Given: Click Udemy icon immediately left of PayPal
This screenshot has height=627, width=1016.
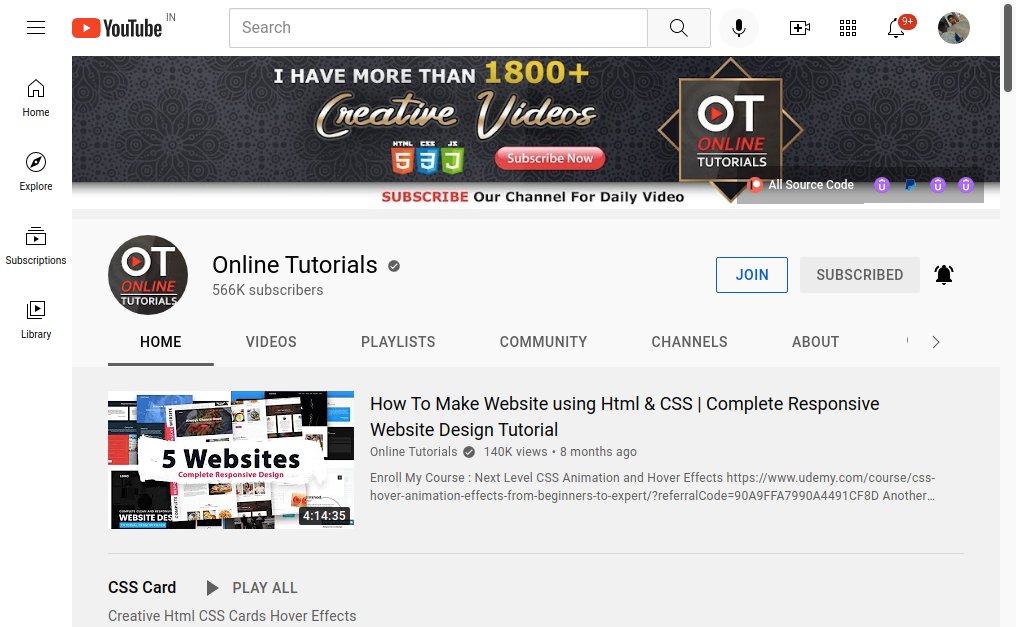Looking at the screenshot, I should [881, 185].
